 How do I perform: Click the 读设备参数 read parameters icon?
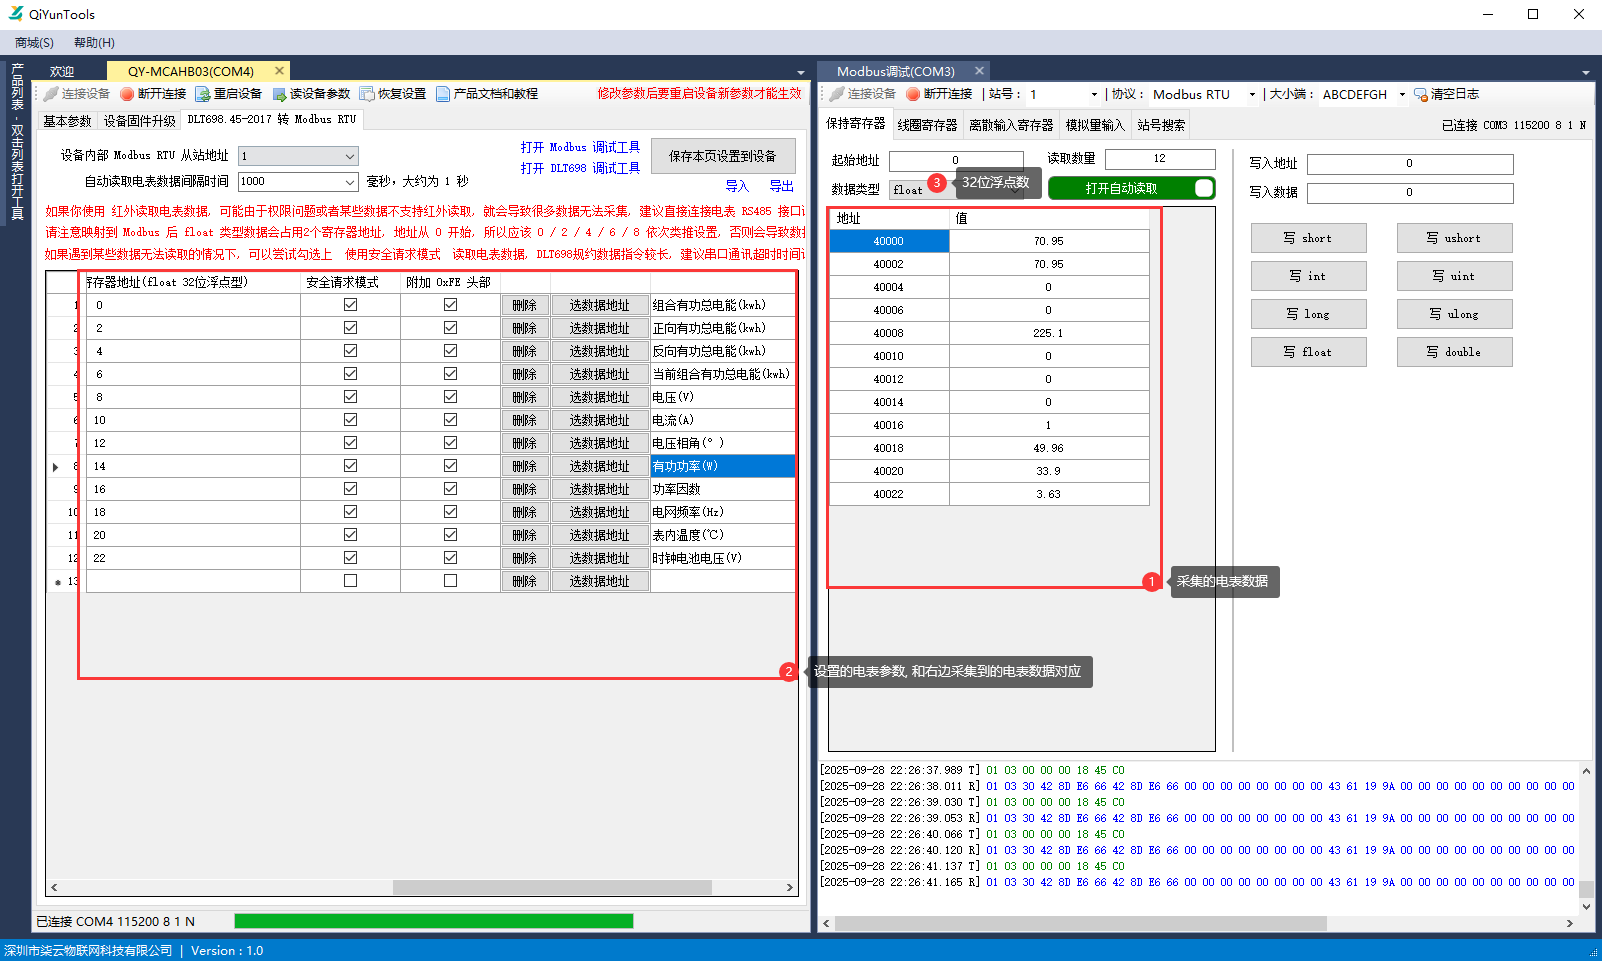279,94
